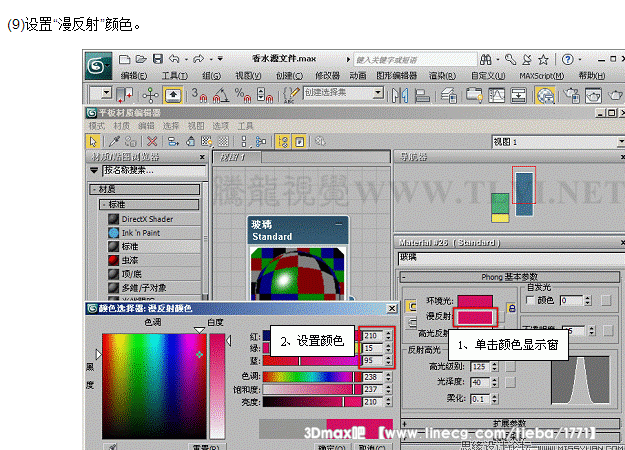Click the binoculars search icon
This screenshot has width=625, height=450.
point(485,60)
